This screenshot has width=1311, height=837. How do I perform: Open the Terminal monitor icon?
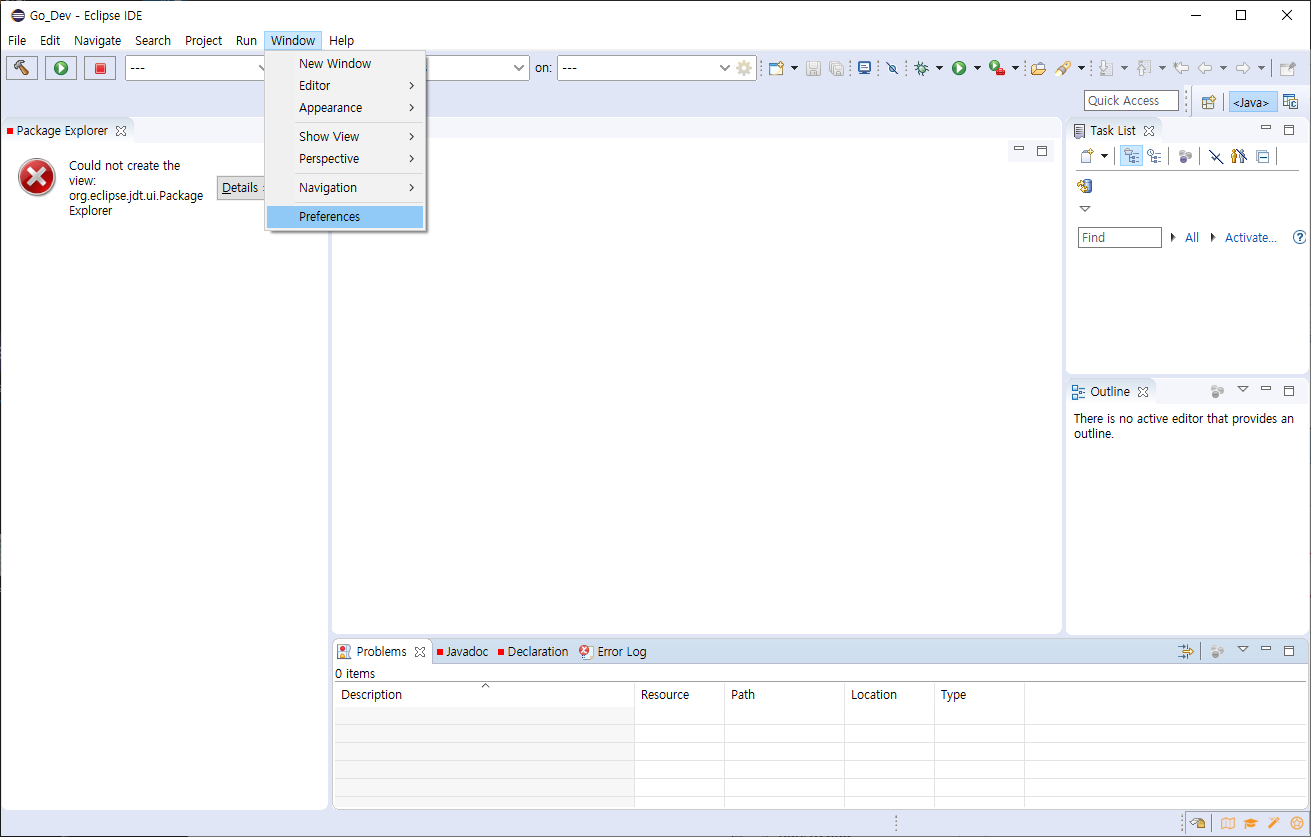864,68
